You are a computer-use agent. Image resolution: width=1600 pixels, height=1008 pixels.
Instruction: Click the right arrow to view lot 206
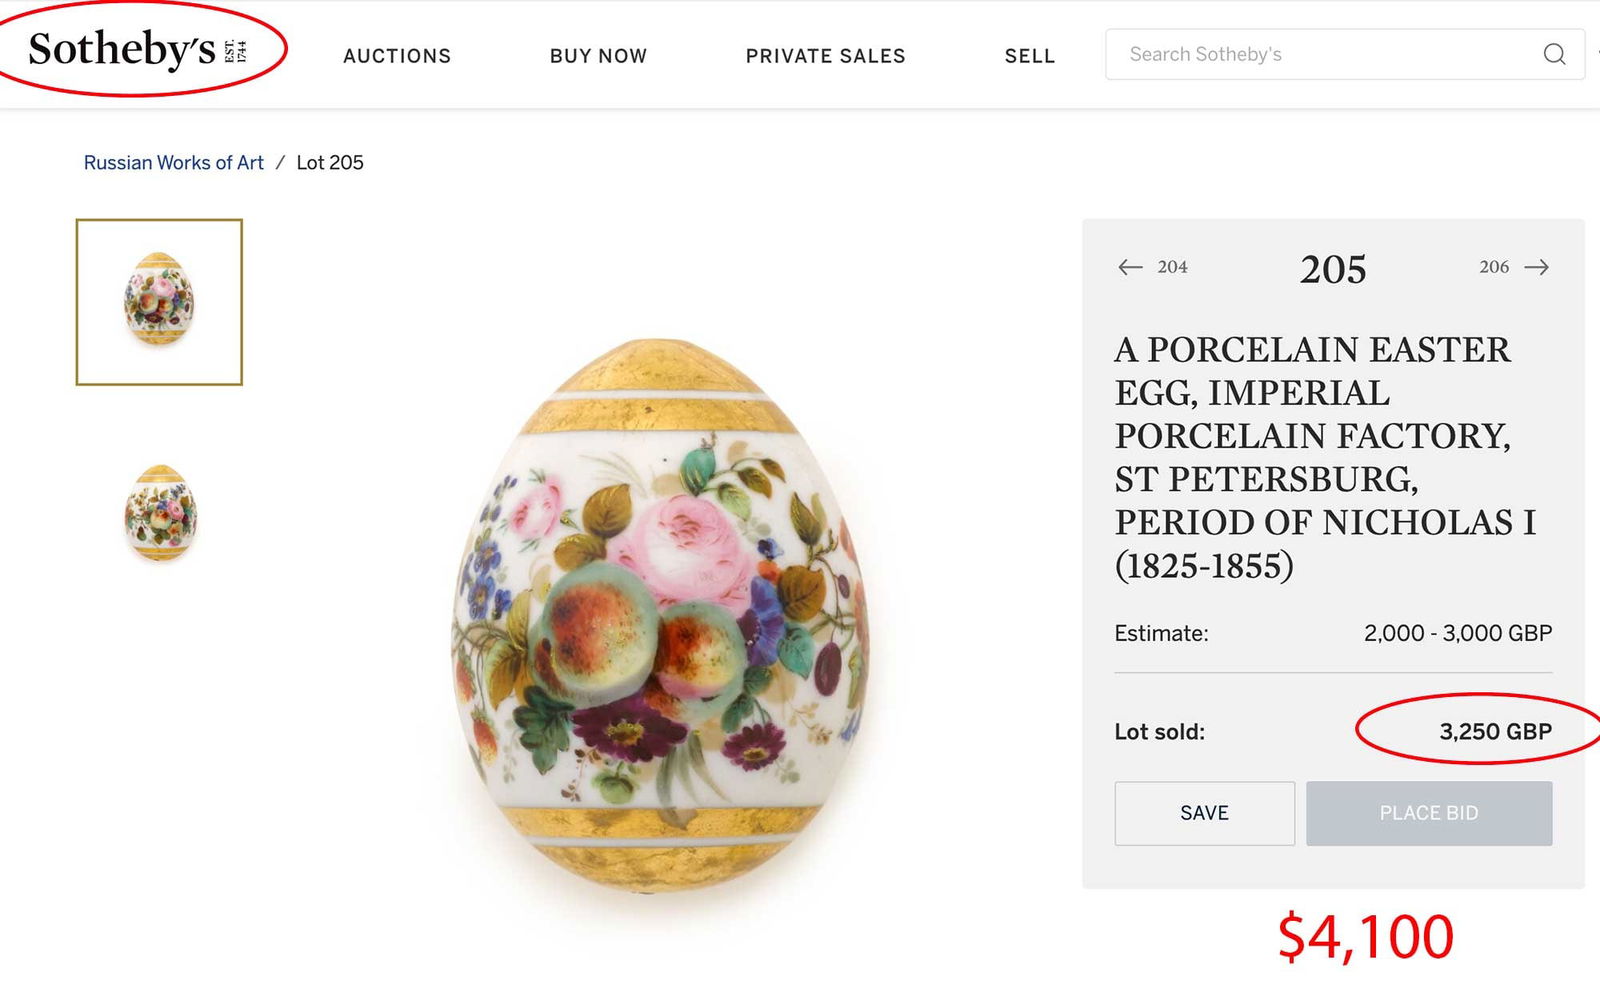click(x=1537, y=267)
